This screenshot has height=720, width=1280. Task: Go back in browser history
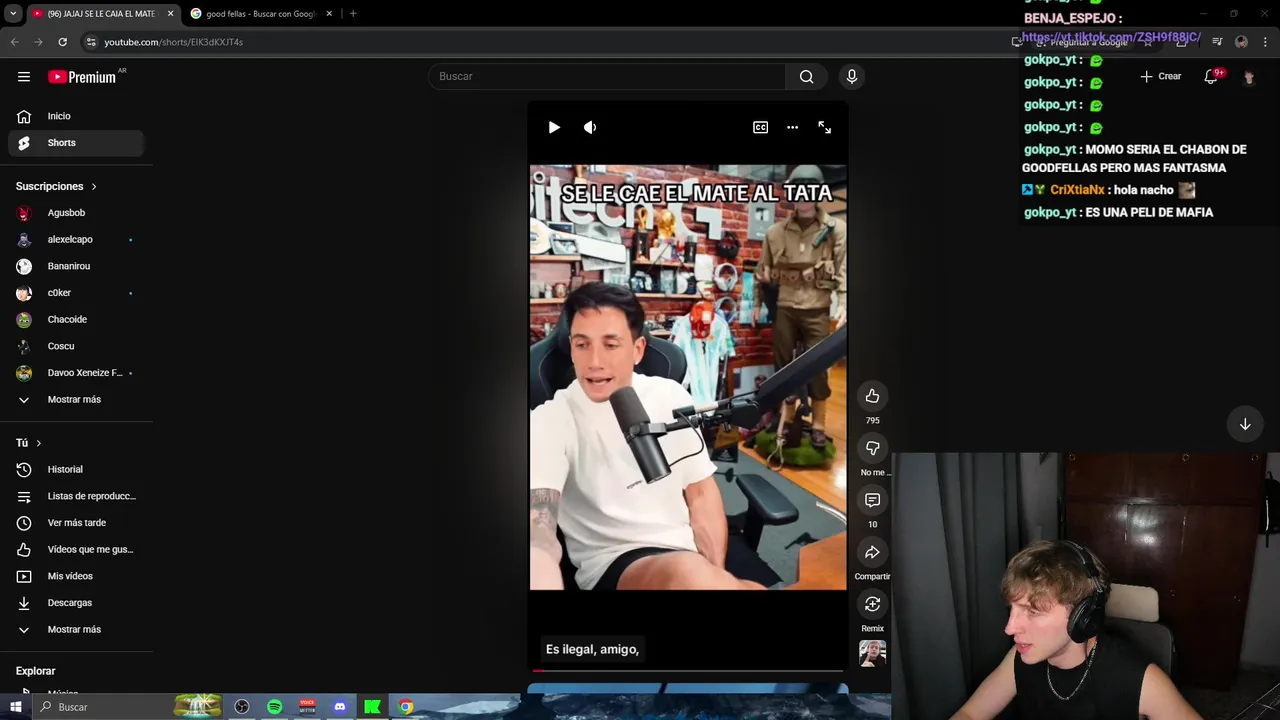(x=14, y=42)
